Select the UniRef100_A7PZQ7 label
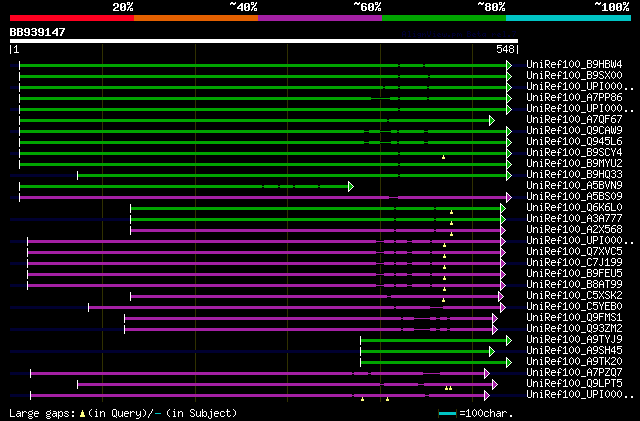The height and width of the screenshot is (421, 640). point(574,372)
